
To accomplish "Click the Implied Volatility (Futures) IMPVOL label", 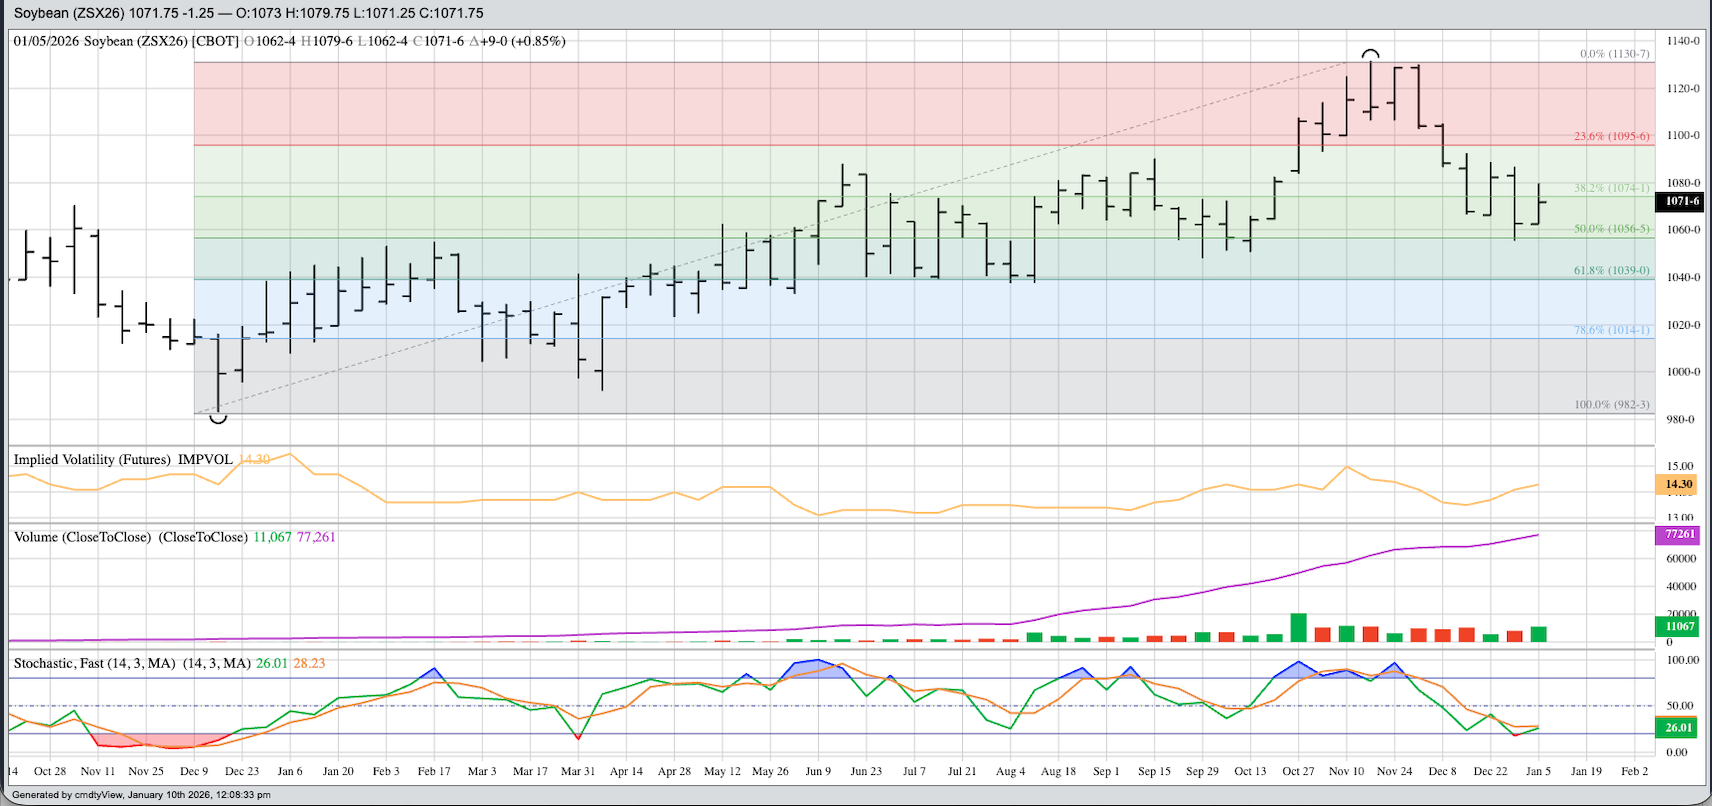I will [x=123, y=460].
